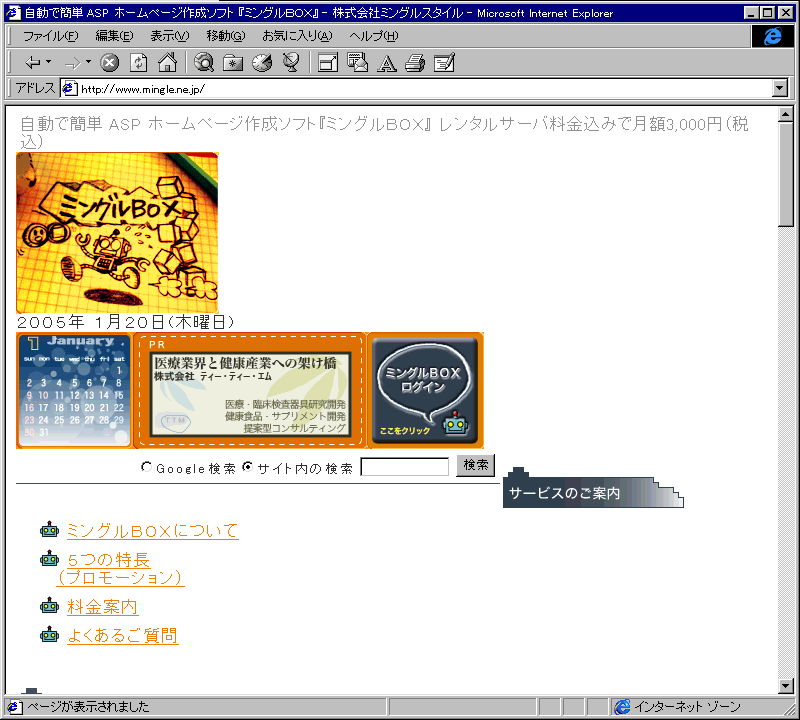This screenshot has width=800, height=720.
Task: Open the Channels satellite dish icon
Action: 291,63
